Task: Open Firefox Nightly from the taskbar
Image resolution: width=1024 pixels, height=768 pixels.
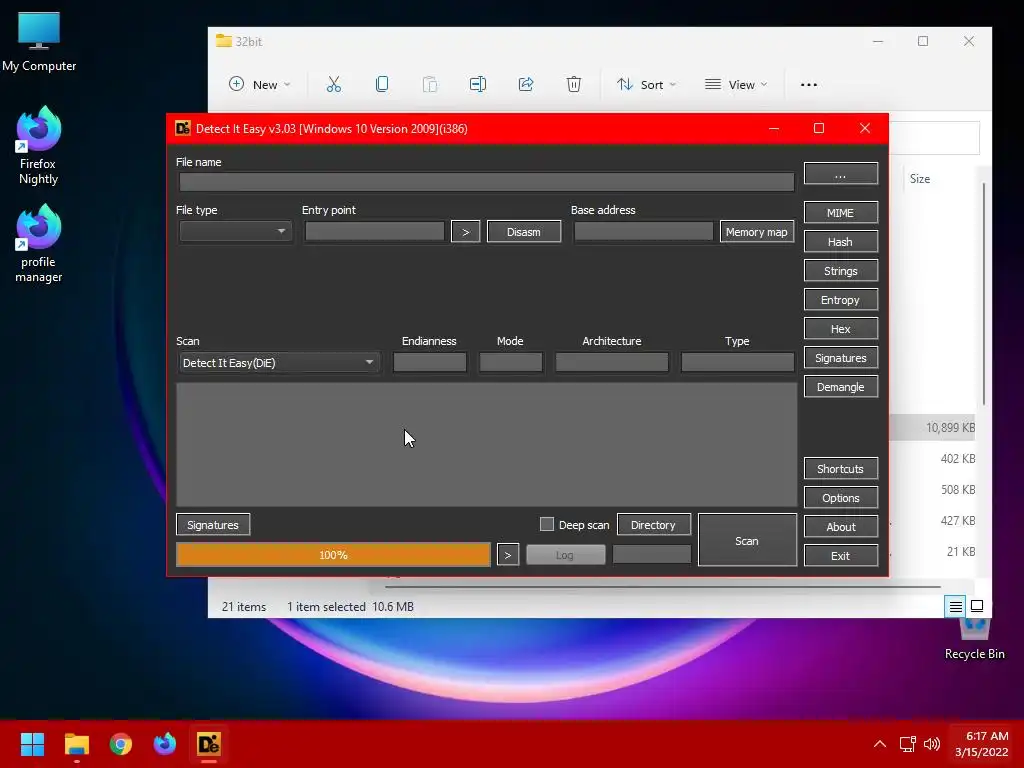Action: (x=165, y=744)
